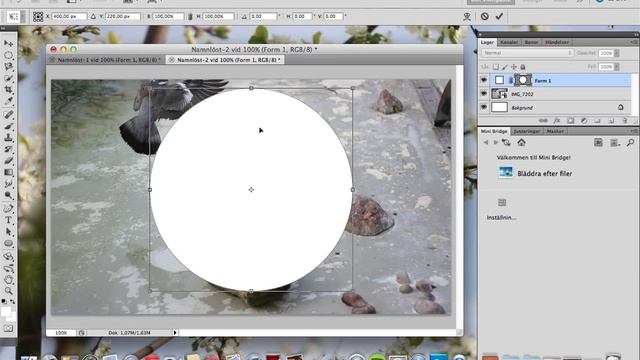Delete layer with the trash icon
The image size is (640, 360).
click(x=624, y=121)
